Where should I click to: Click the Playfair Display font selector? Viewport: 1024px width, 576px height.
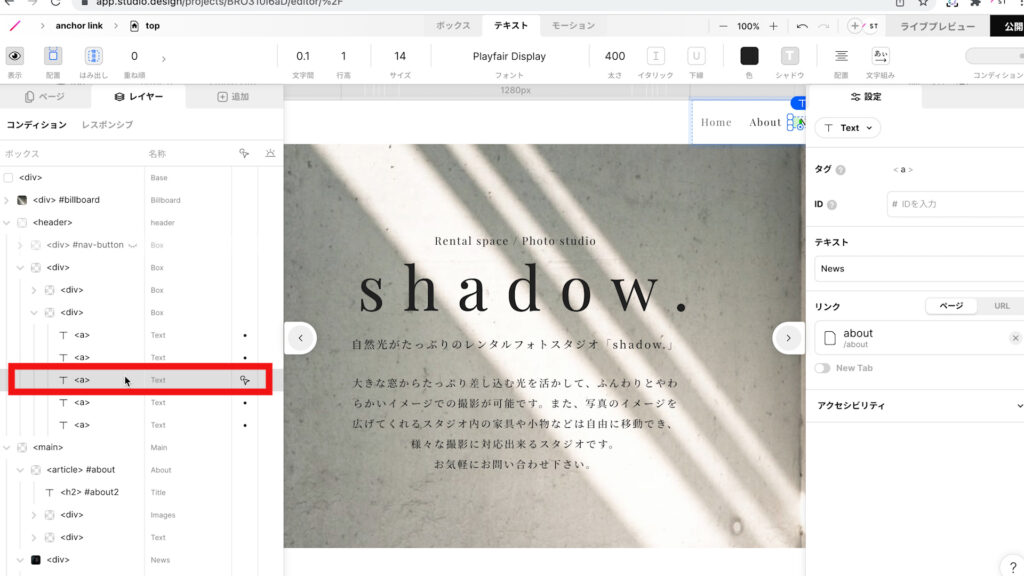click(509, 56)
